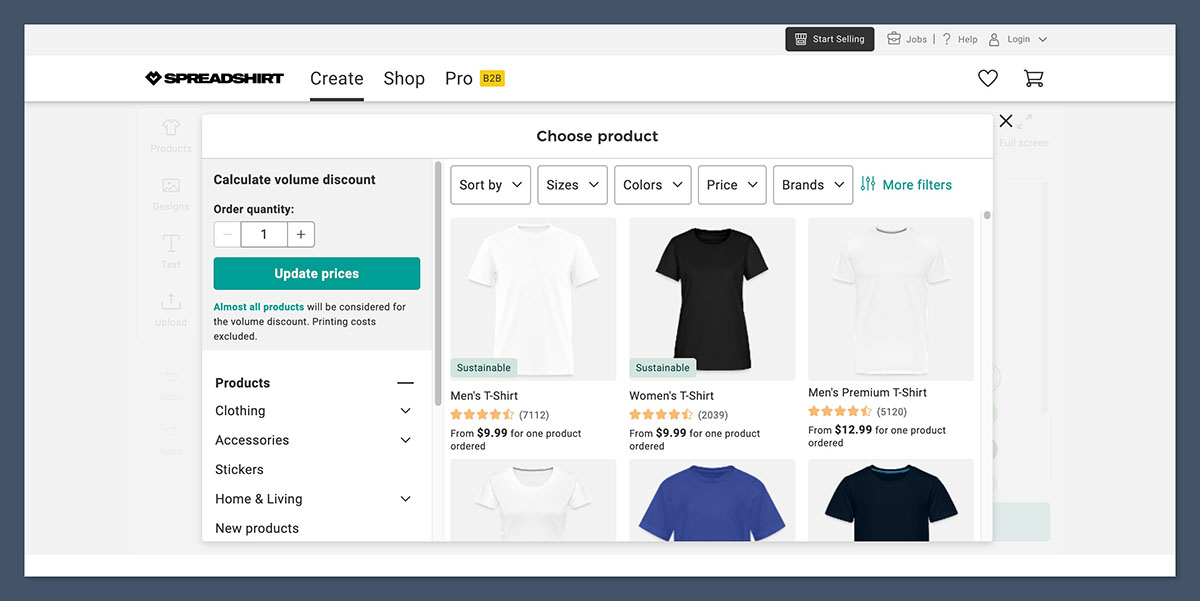The height and width of the screenshot is (601, 1200).
Task: Click the Men's Premium T-Shirt title
Action: 868,393
